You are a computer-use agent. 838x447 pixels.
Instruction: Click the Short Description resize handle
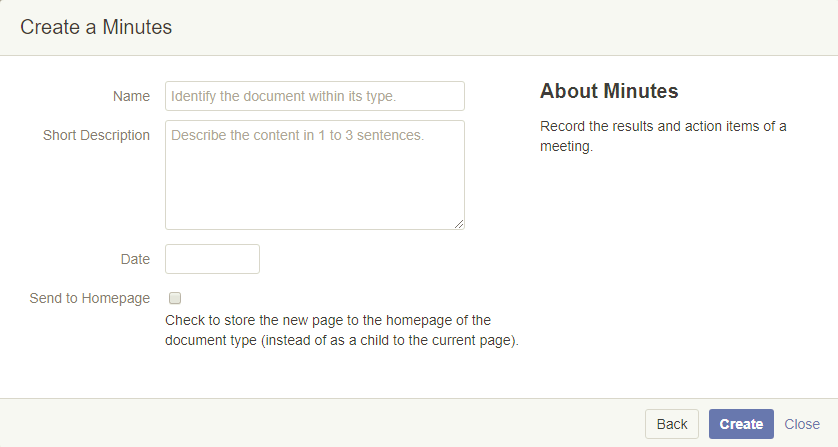(x=459, y=224)
